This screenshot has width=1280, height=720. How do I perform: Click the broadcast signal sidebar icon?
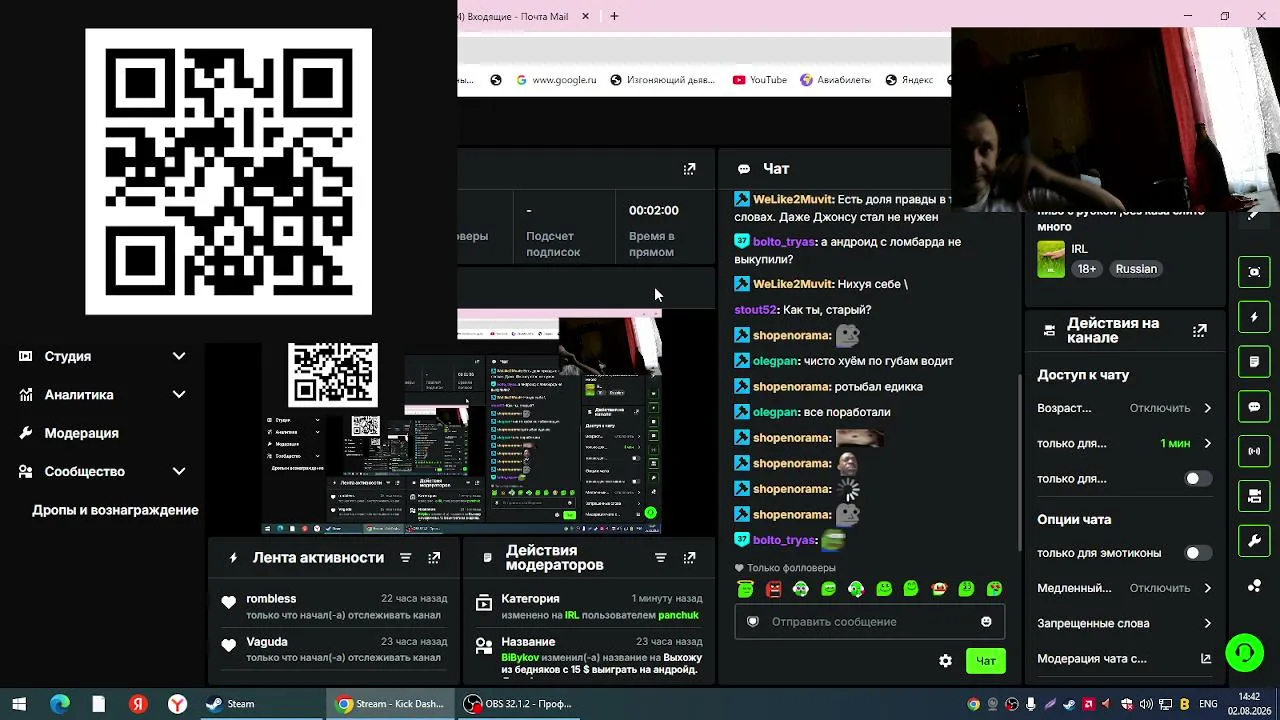(1254, 451)
